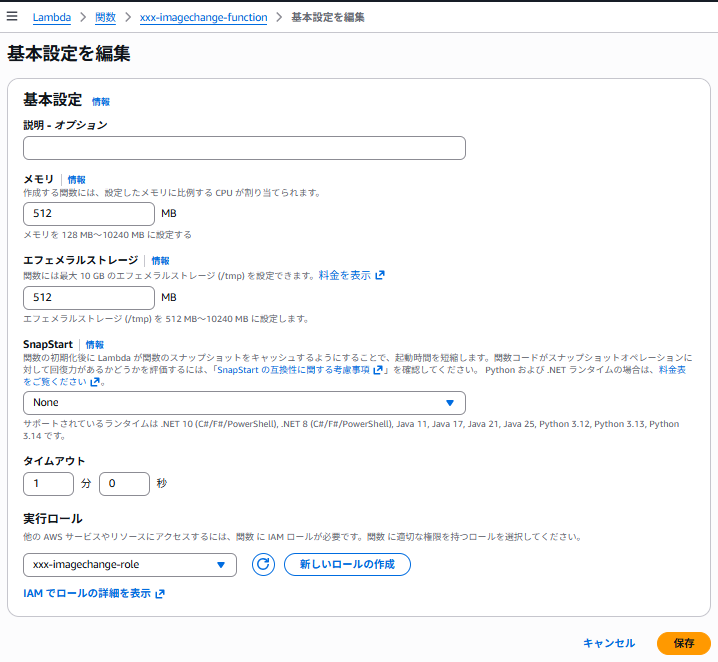This screenshot has width=718, height=662.
Task: Click the 基本設定を編集 breadcrumb text
Action: pyautogui.click(x=328, y=17)
